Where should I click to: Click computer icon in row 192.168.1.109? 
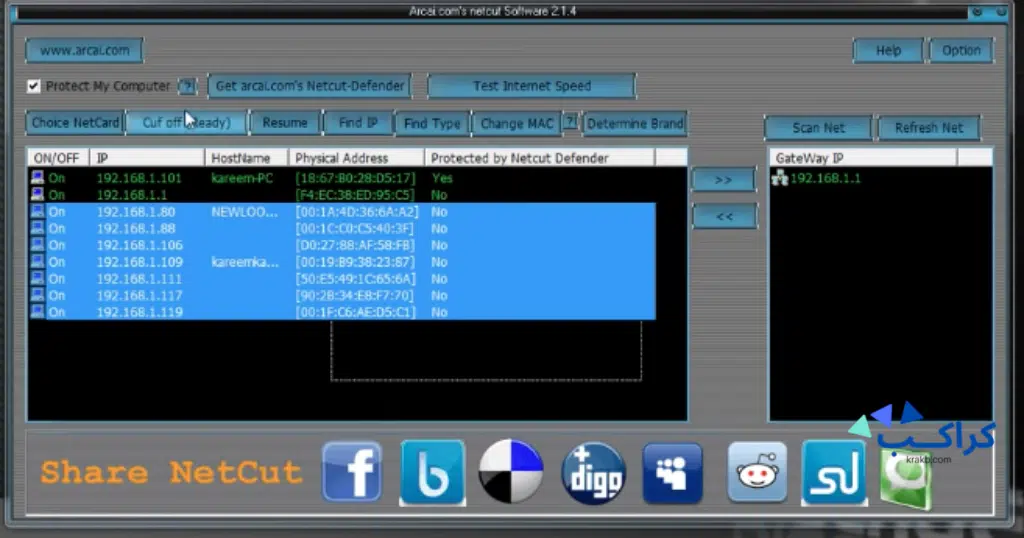click(x=38, y=262)
